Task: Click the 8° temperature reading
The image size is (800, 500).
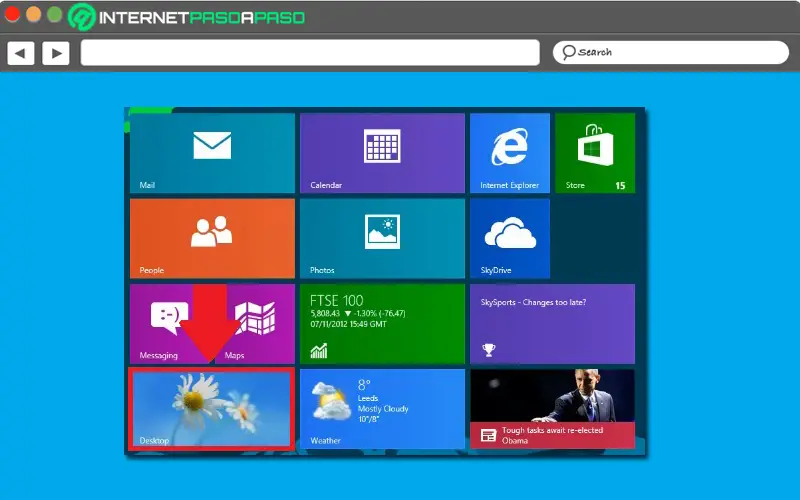Action: (x=364, y=384)
